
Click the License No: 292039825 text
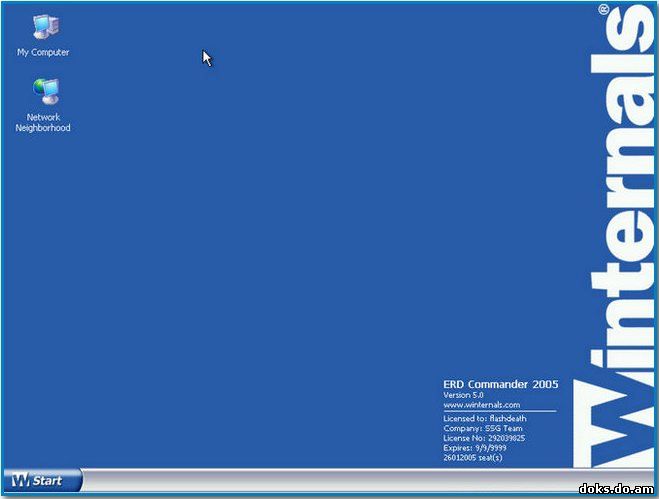484,438
